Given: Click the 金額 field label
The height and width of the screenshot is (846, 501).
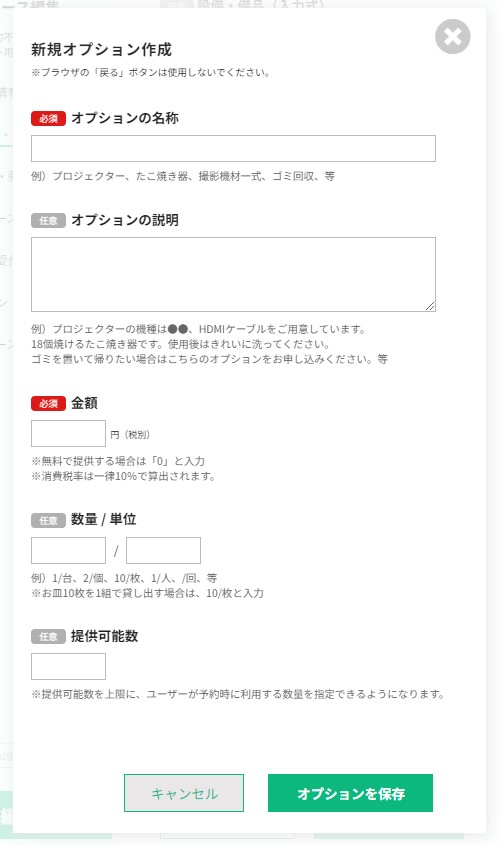Looking at the screenshot, I should [x=84, y=403].
